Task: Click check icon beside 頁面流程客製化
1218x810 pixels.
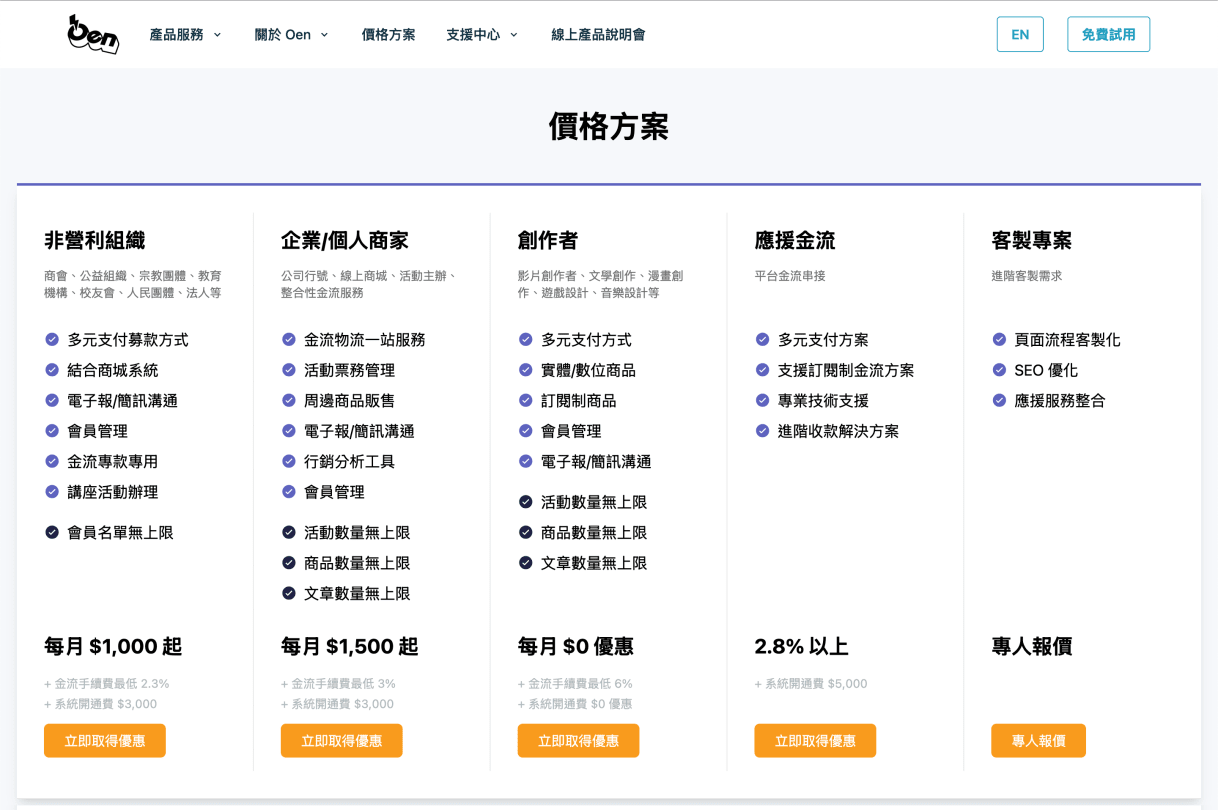Action: point(999,340)
